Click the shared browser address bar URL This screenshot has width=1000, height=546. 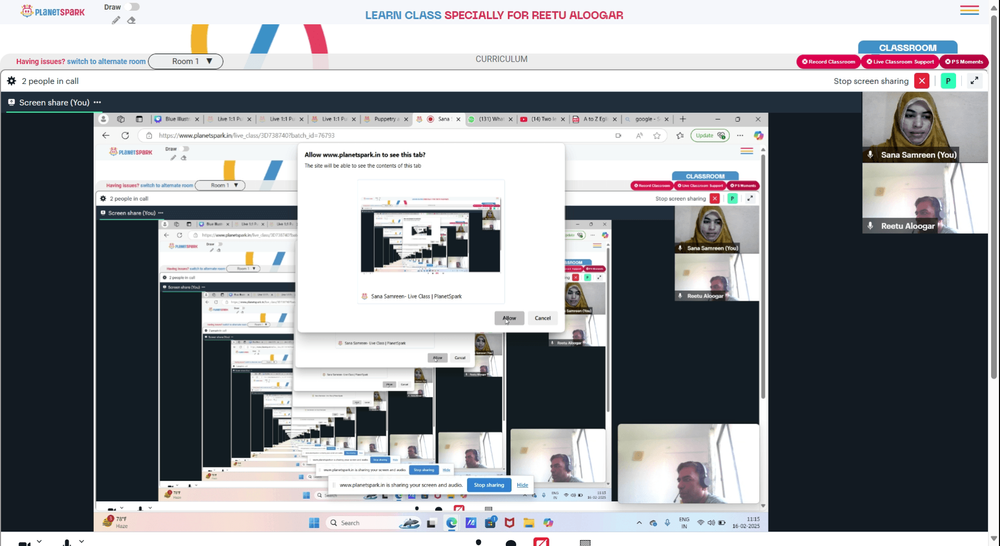coord(246,135)
